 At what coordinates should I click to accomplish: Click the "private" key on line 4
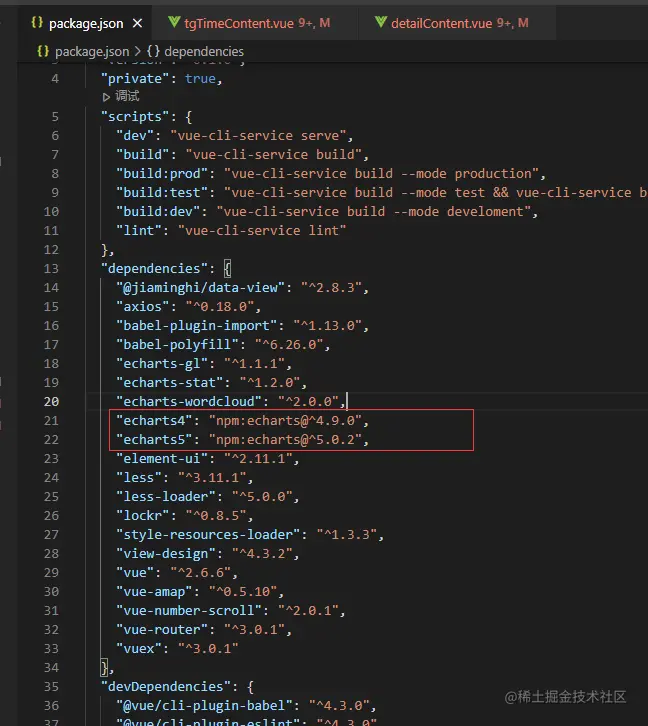pyautogui.click(x=135, y=79)
